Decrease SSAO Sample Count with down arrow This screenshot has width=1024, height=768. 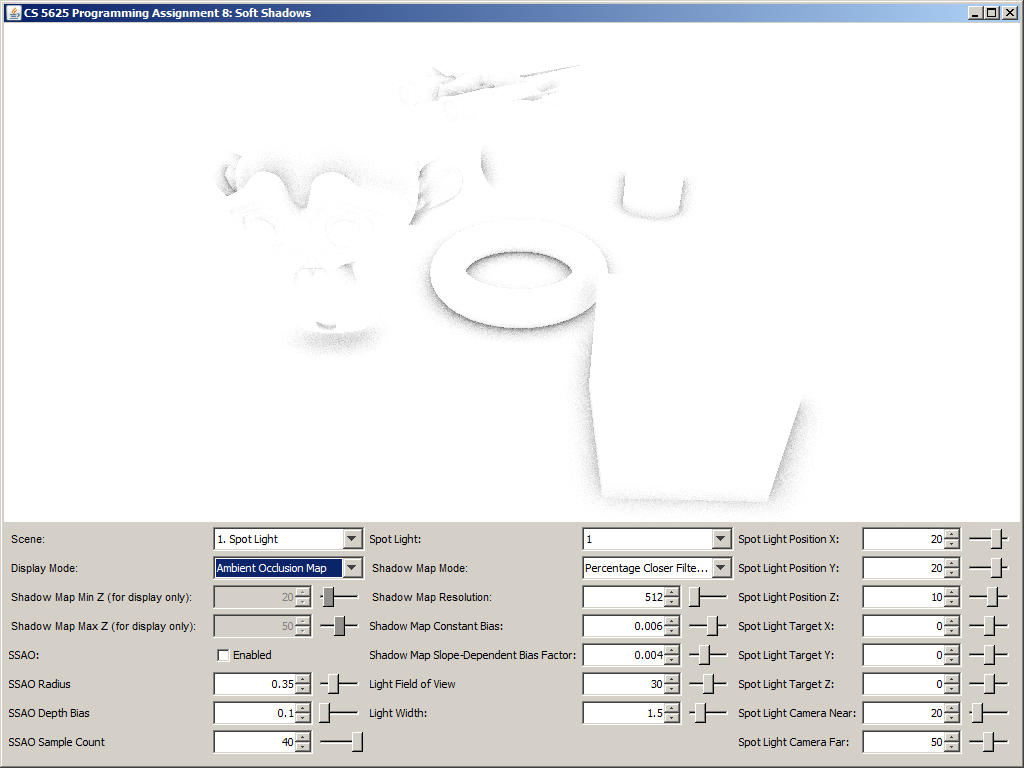(303, 748)
